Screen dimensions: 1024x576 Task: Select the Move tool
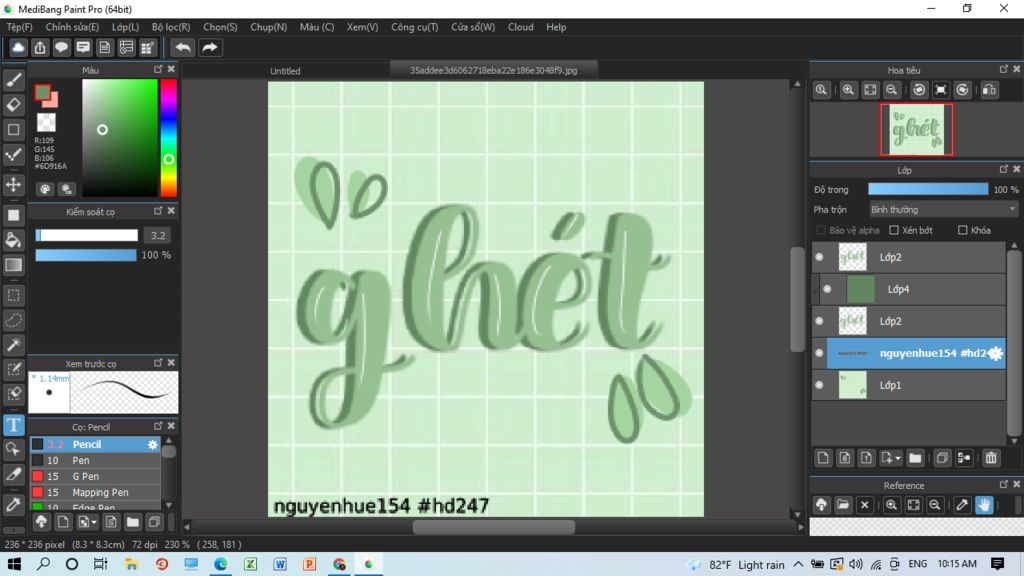tap(13, 185)
